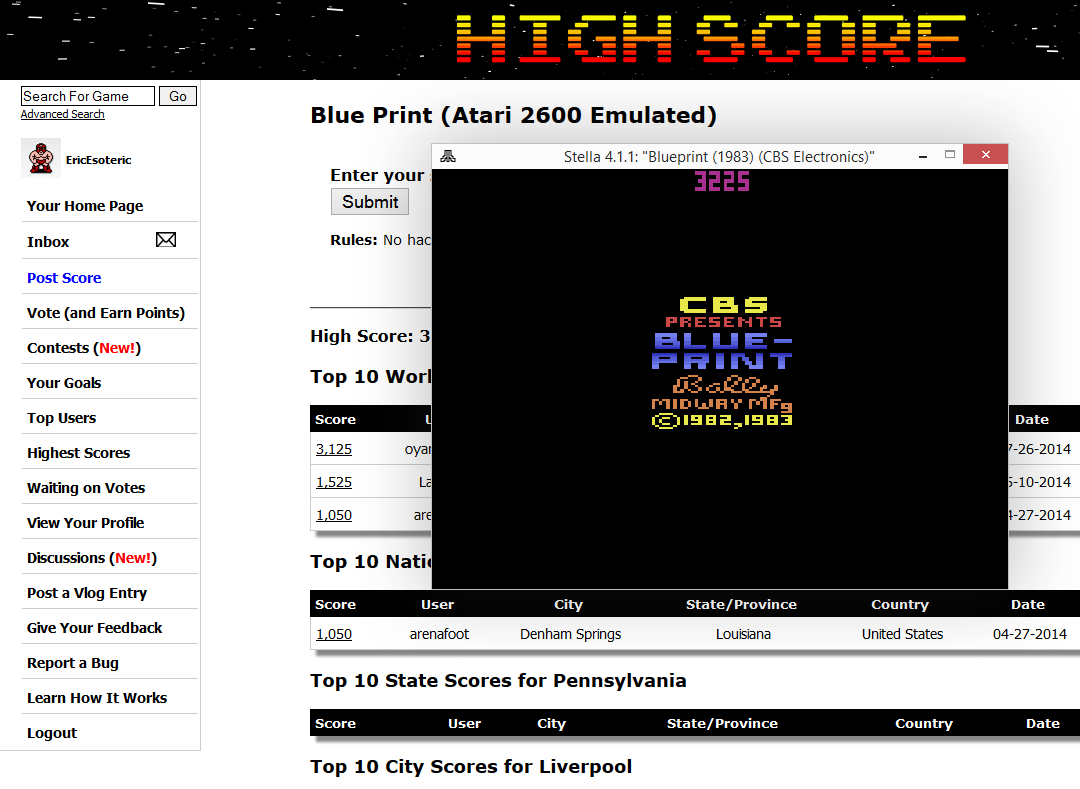Click the HIGH SCORE banner logo
The height and width of the screenshot is (789, 1080).
coord(711,39)
